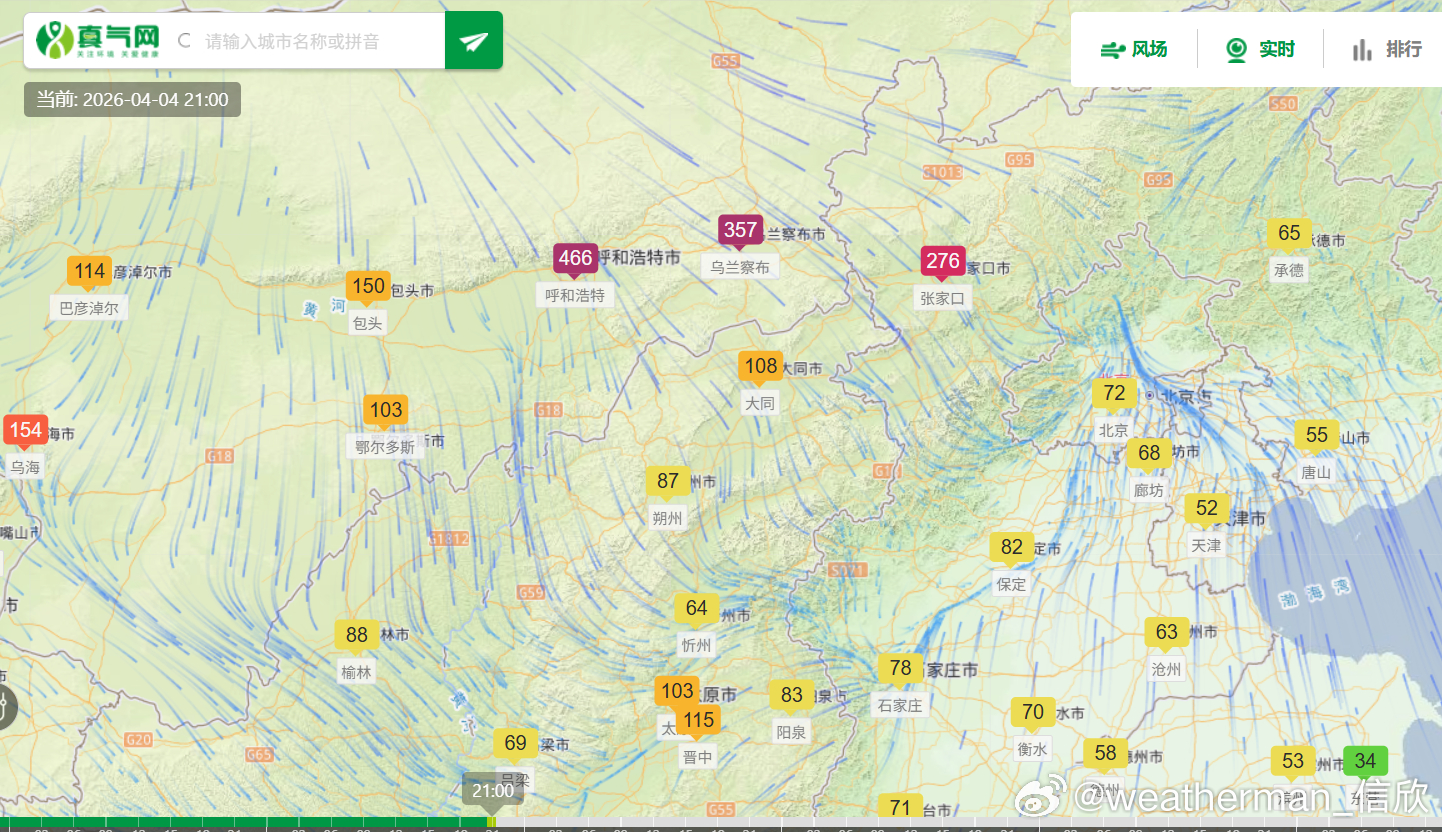Screen dimensions: 1442x832
Task: Click the 154 AQI marker for 乌海
Action: (25, 431)
